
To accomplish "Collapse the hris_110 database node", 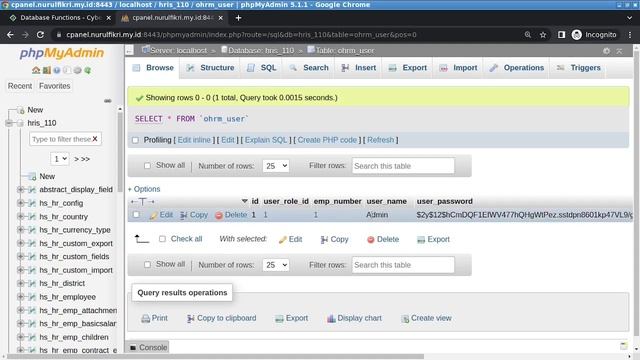I will point(9,123).
